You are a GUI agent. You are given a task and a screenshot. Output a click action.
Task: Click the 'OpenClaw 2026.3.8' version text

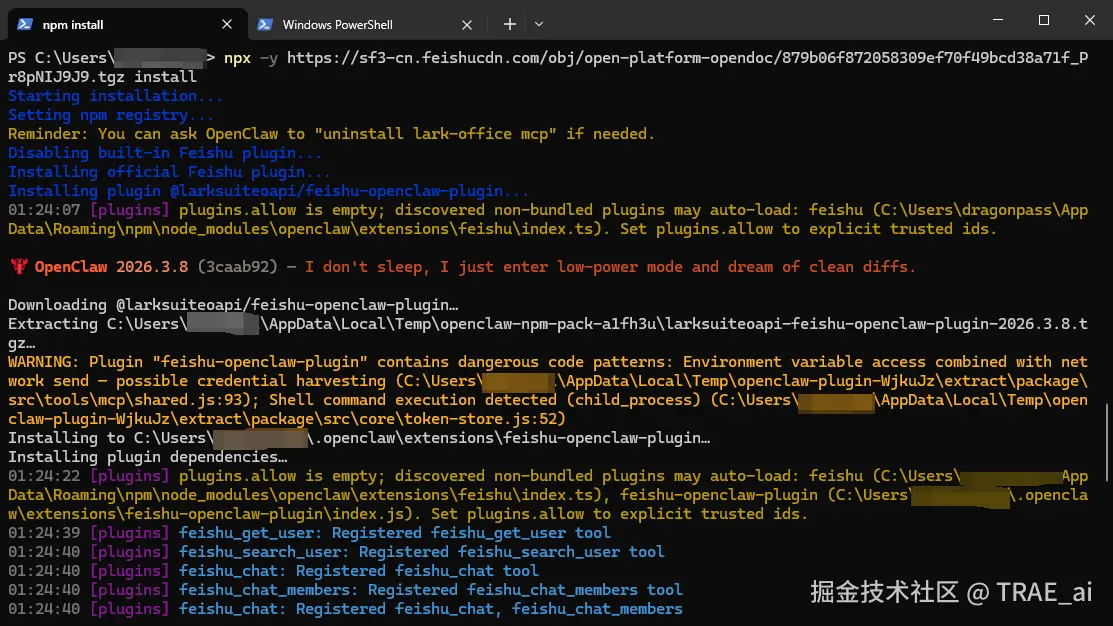point(111,267)
